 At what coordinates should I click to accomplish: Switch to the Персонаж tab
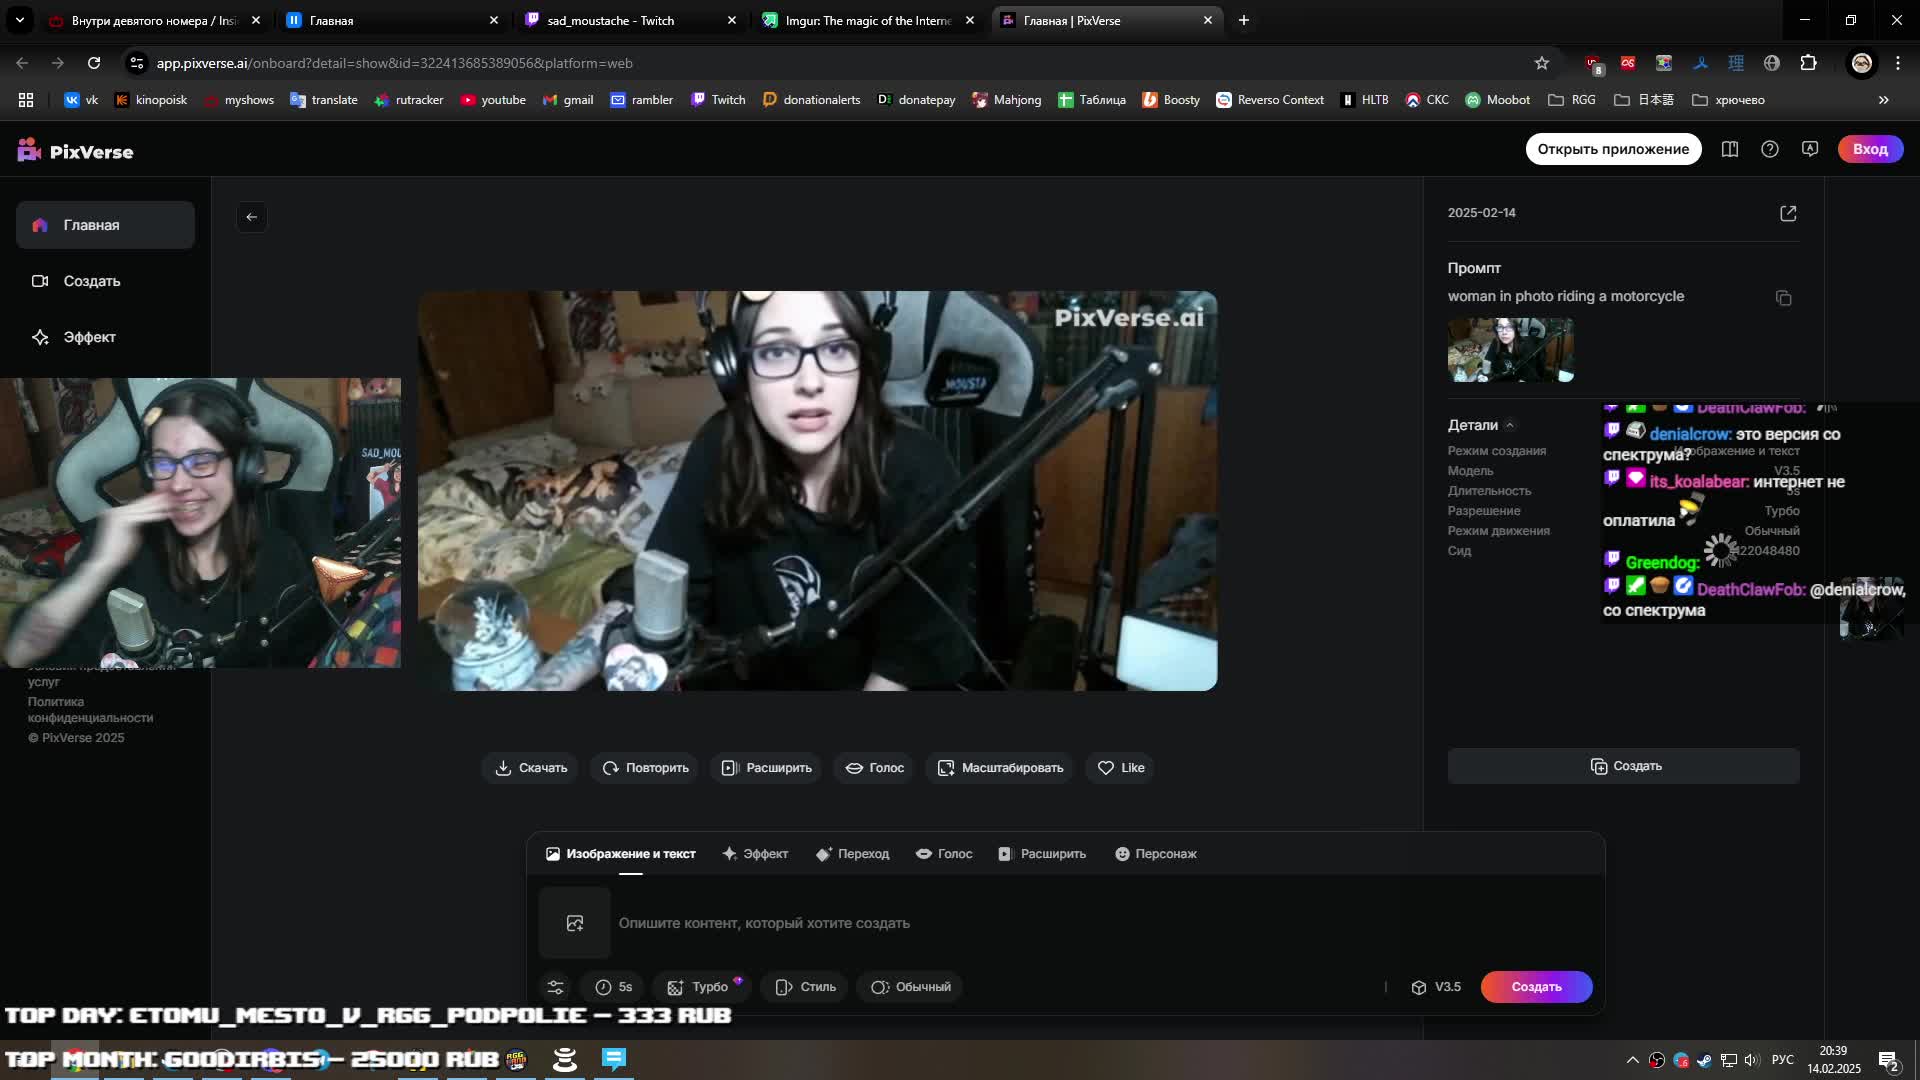[1155, 854]
